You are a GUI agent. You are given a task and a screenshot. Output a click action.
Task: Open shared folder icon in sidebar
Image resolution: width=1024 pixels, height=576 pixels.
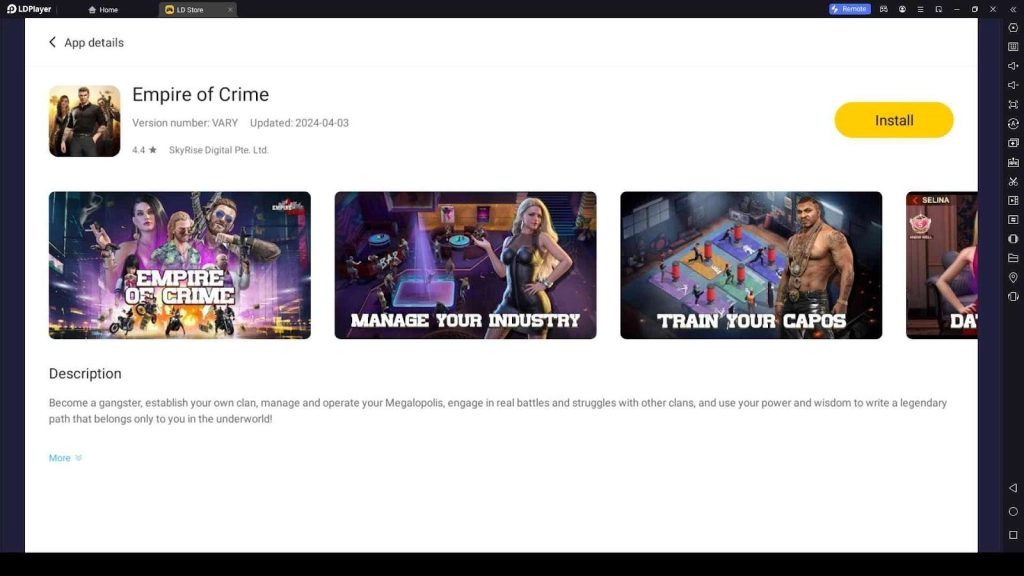tap(1013, 258)
